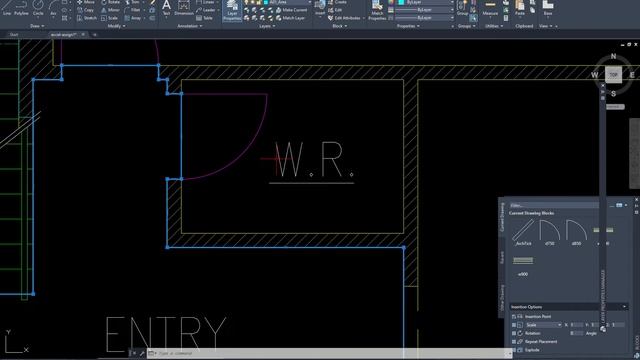Select the d750 door block thumbnail
The height and width of the screenshot is (360, 640).
(549, 232)
